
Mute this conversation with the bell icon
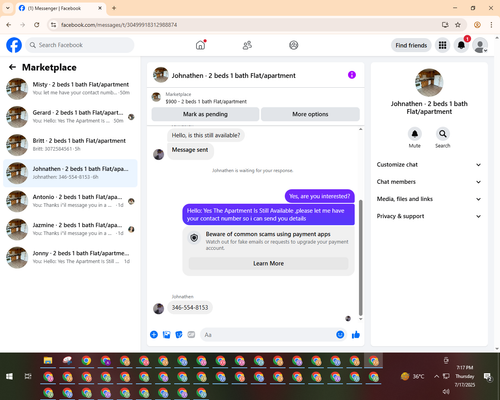pos(415,134)
